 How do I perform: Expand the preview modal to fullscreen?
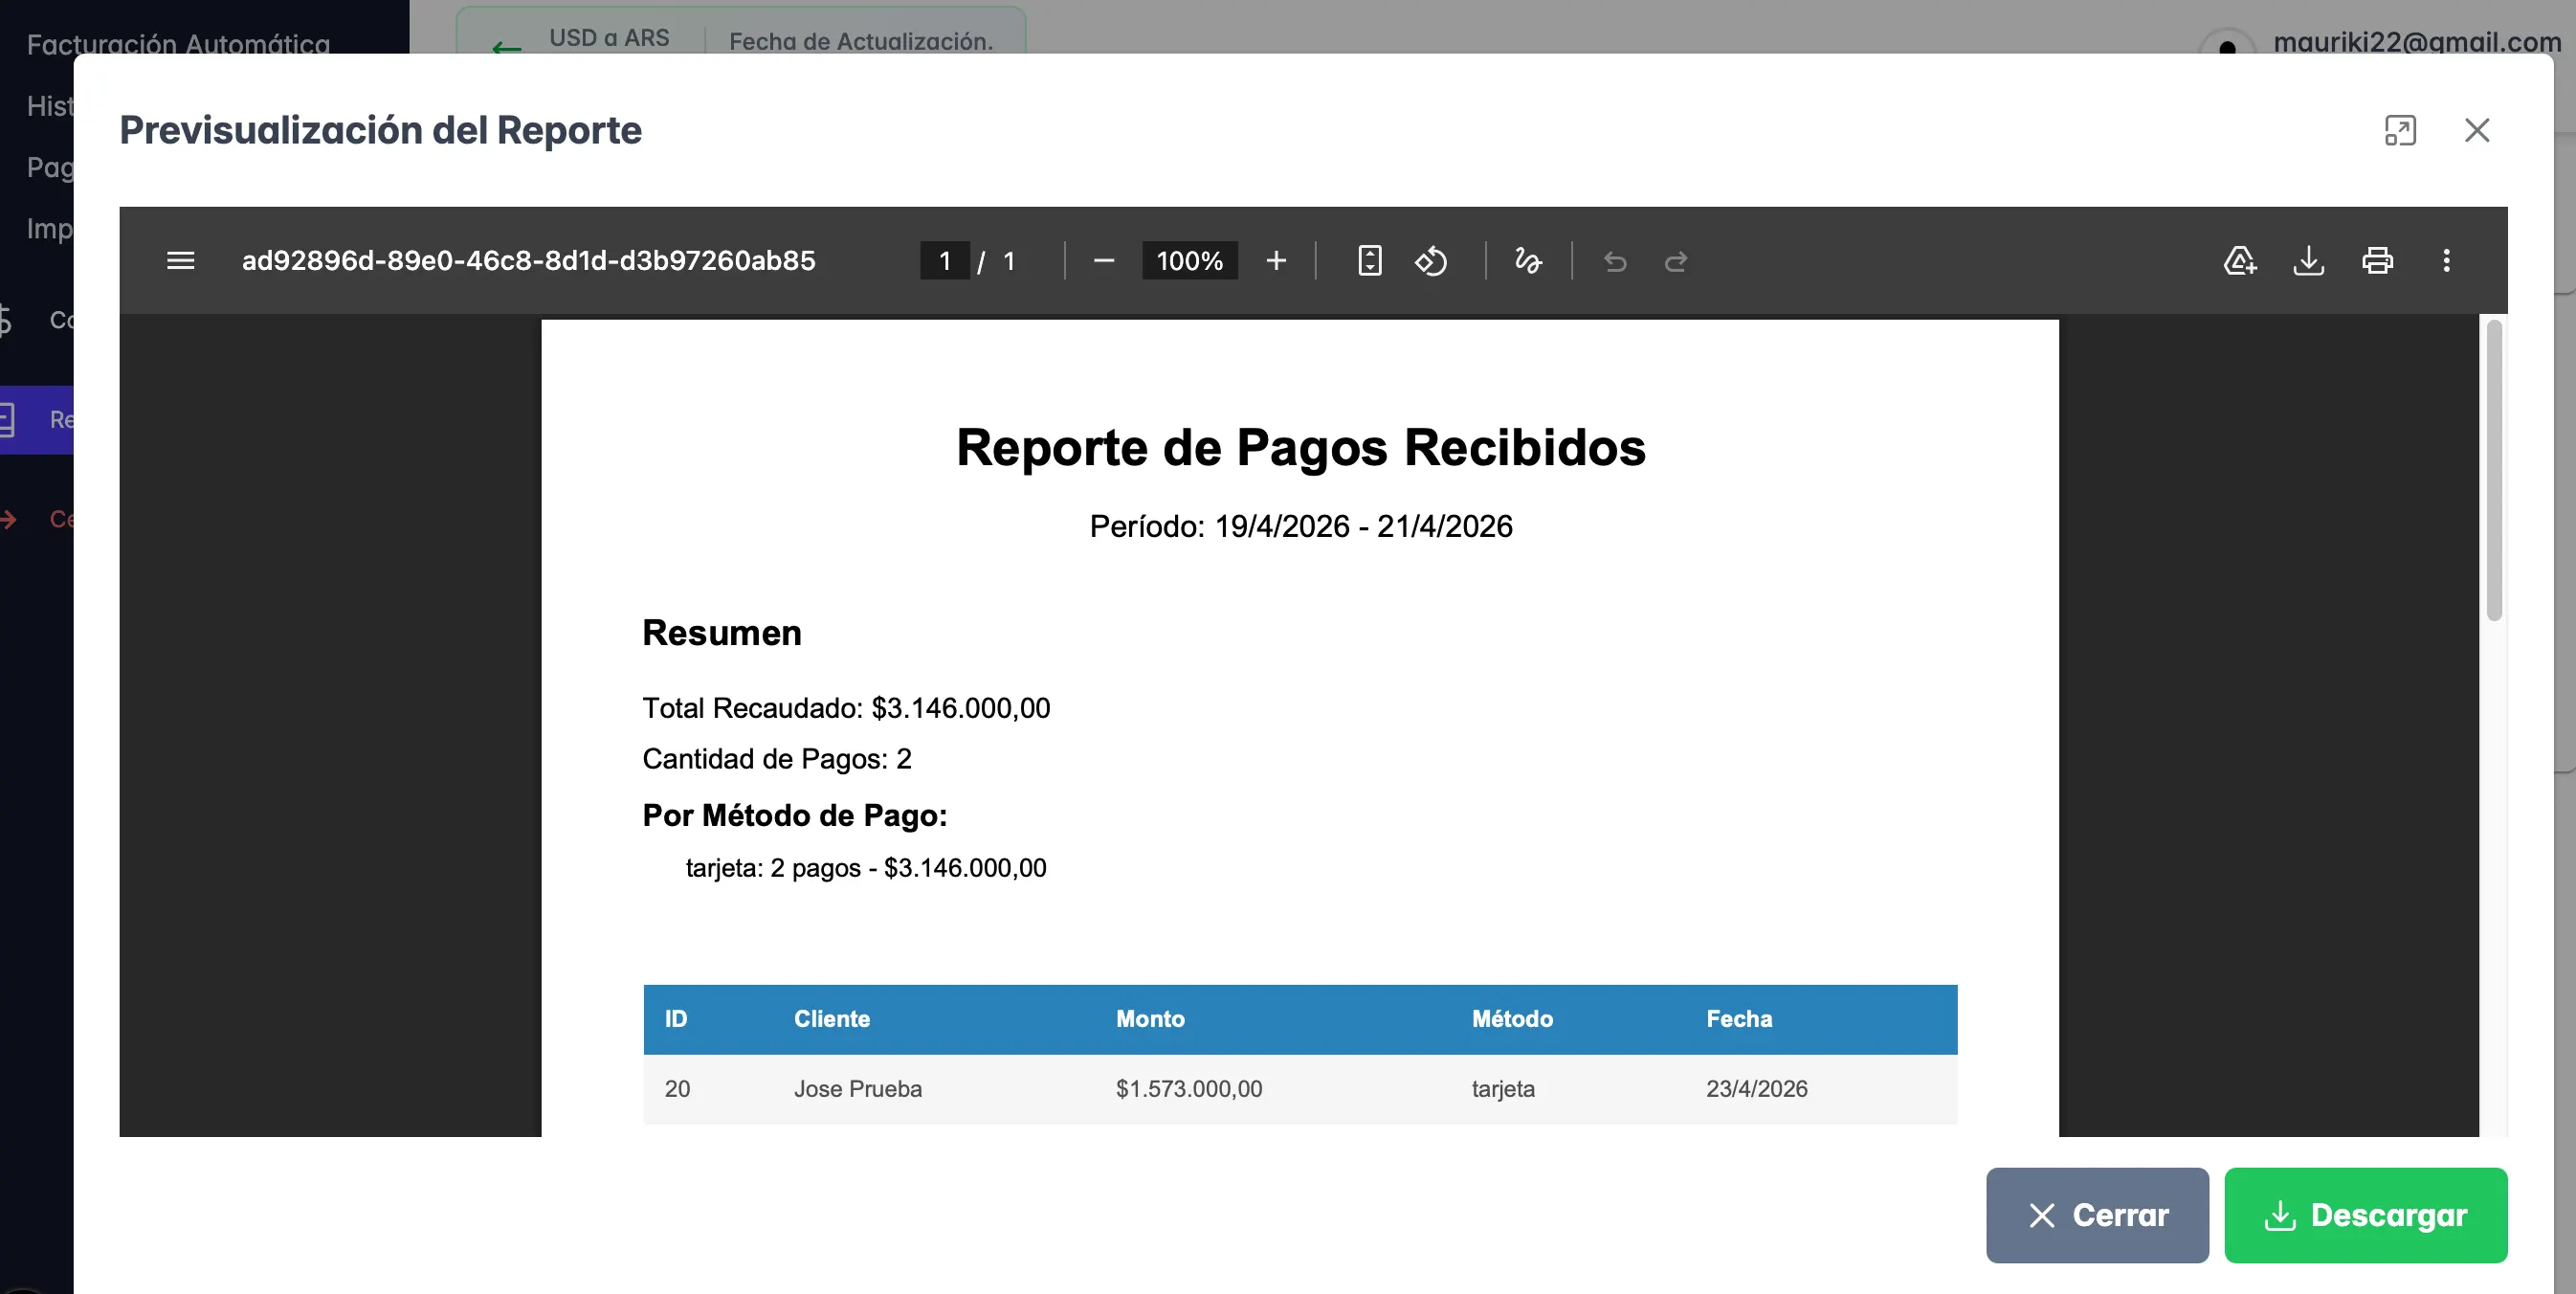click(2400, 130)
